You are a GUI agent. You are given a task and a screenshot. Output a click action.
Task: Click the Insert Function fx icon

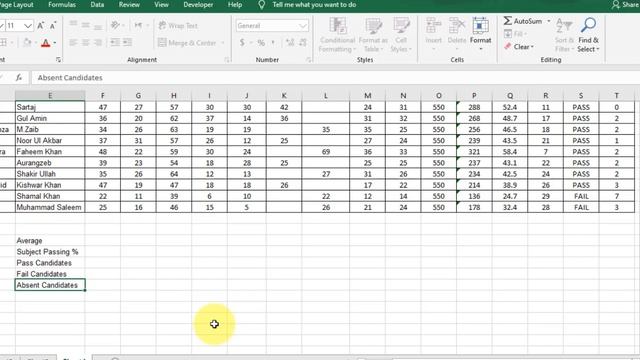click(x=19, y=78)
